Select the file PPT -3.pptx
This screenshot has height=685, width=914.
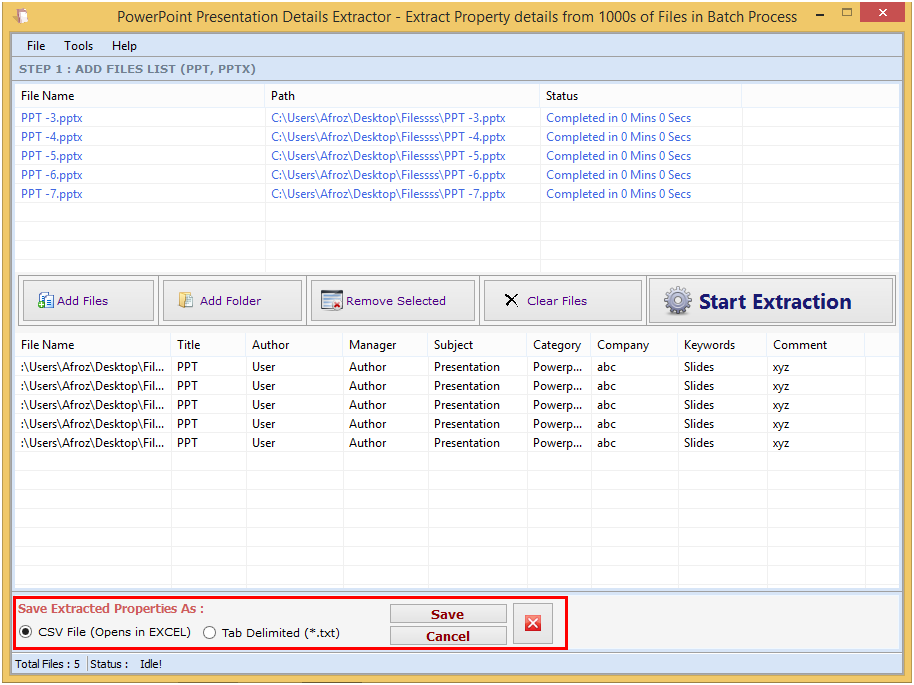51,118
